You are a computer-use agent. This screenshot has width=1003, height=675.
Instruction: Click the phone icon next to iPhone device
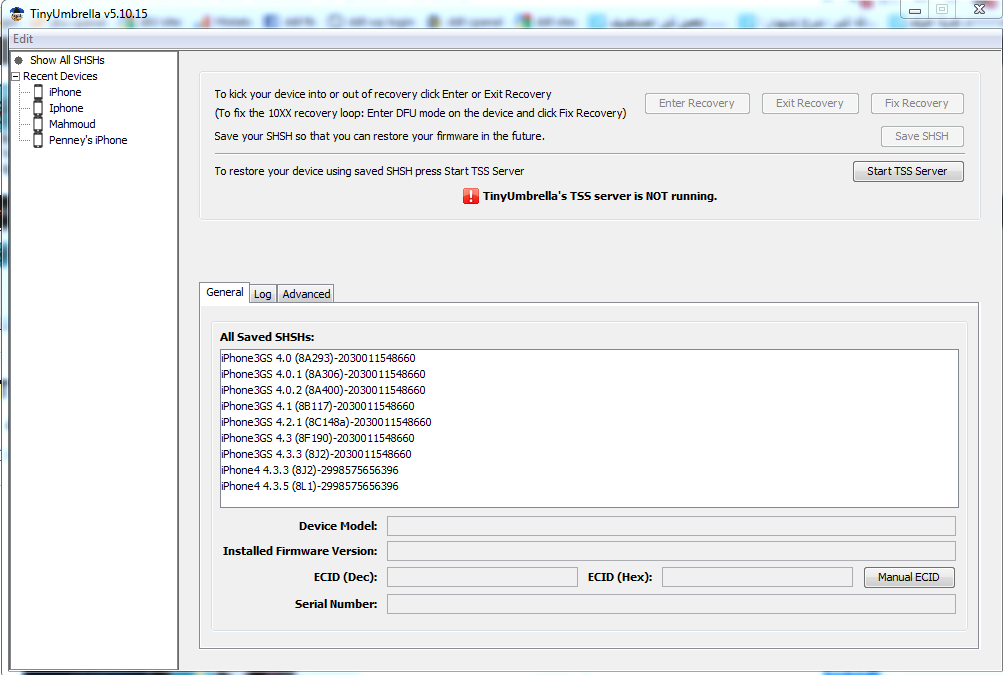click(38, 92)
